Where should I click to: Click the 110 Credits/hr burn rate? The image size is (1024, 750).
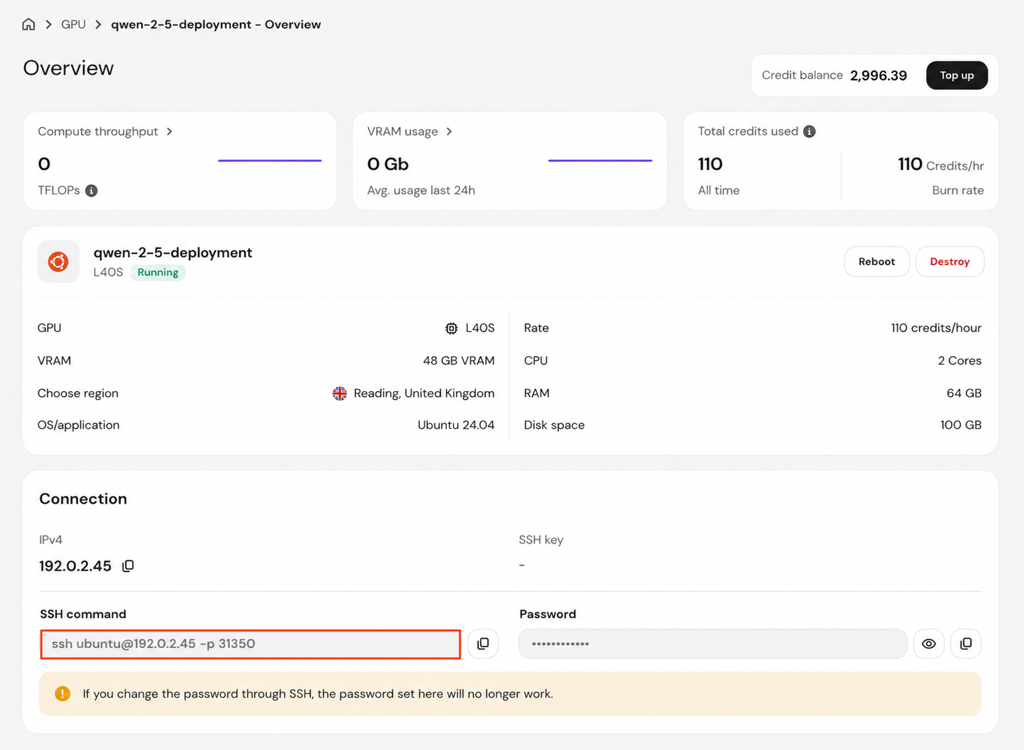coord(940,165)
